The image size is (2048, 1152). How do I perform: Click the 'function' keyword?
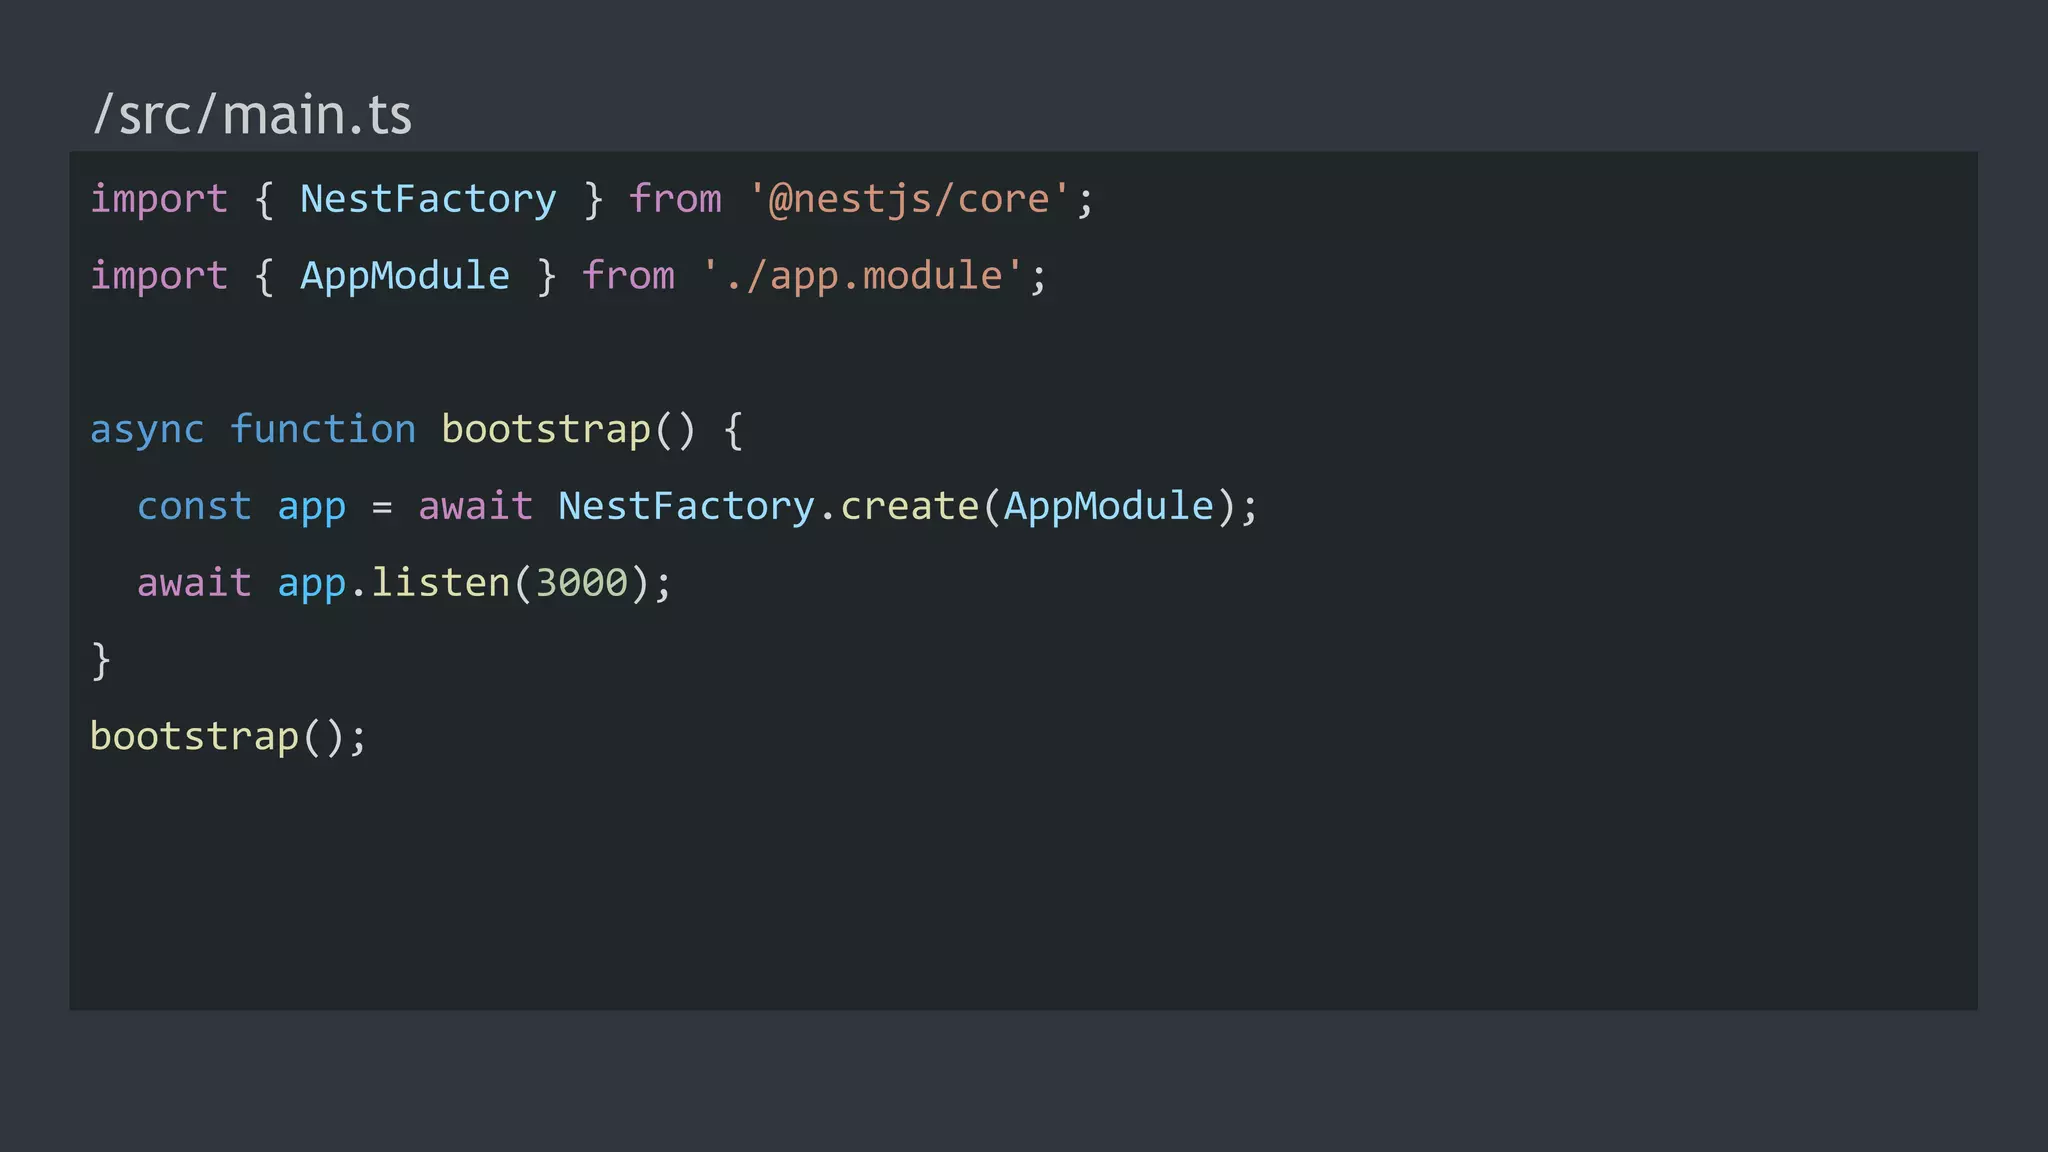(323, 430)
